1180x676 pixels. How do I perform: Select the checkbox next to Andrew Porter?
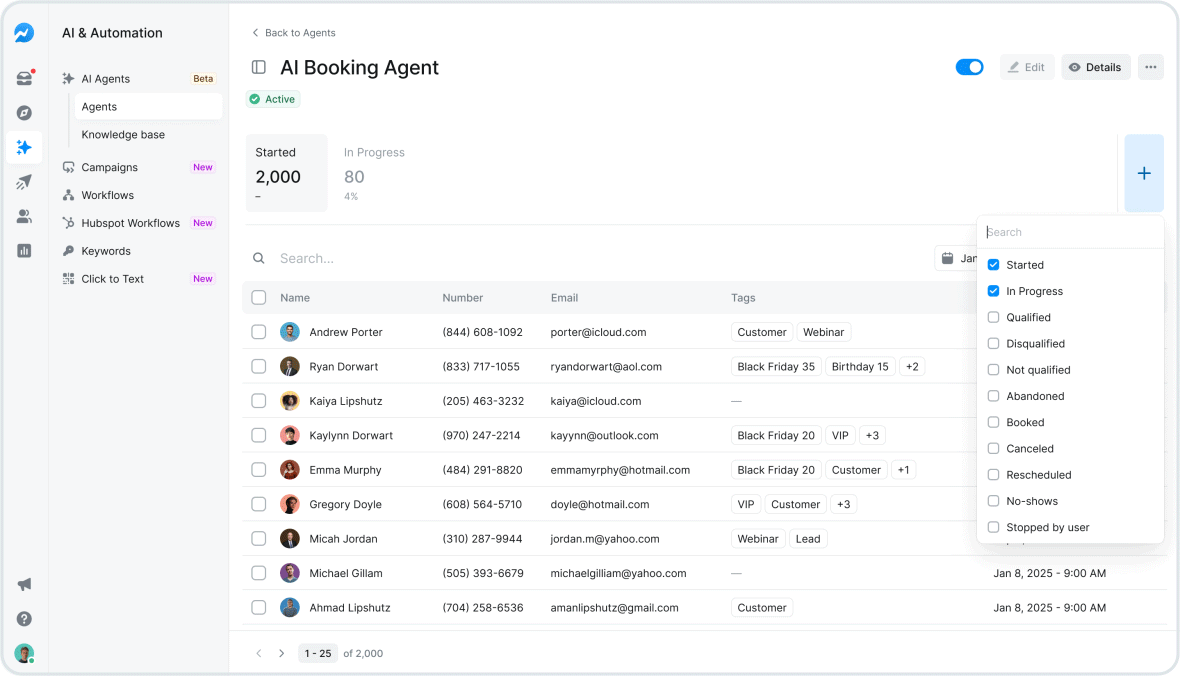click(258, 331)
